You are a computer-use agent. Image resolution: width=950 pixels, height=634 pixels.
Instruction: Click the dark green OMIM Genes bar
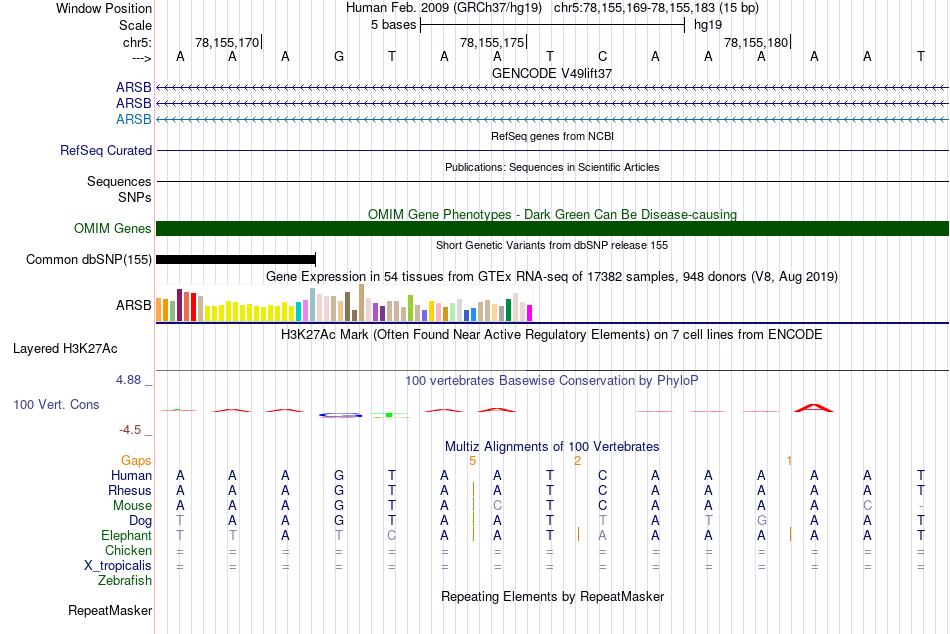click(553, 229)
